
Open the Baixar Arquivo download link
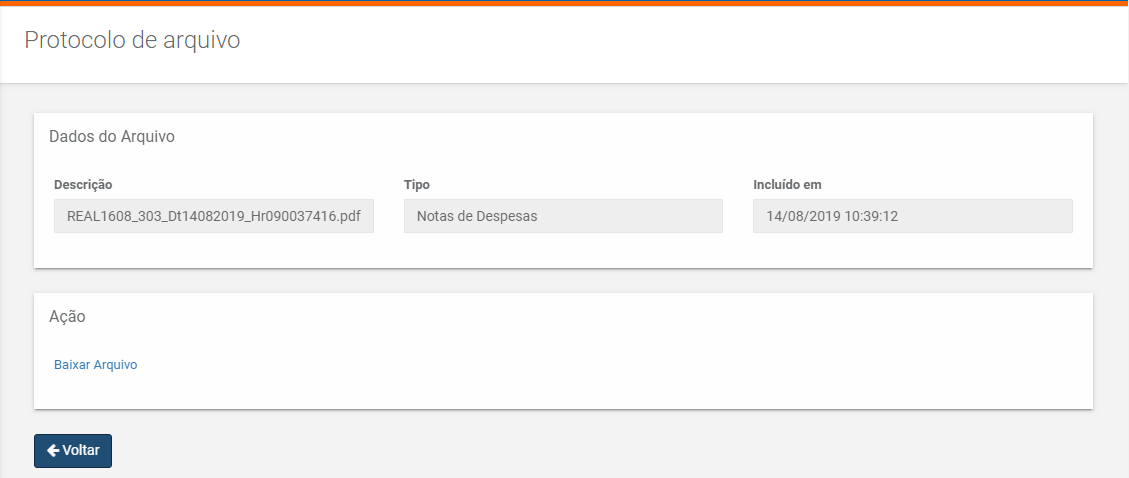pyautogui.click(x=96, y=365)
